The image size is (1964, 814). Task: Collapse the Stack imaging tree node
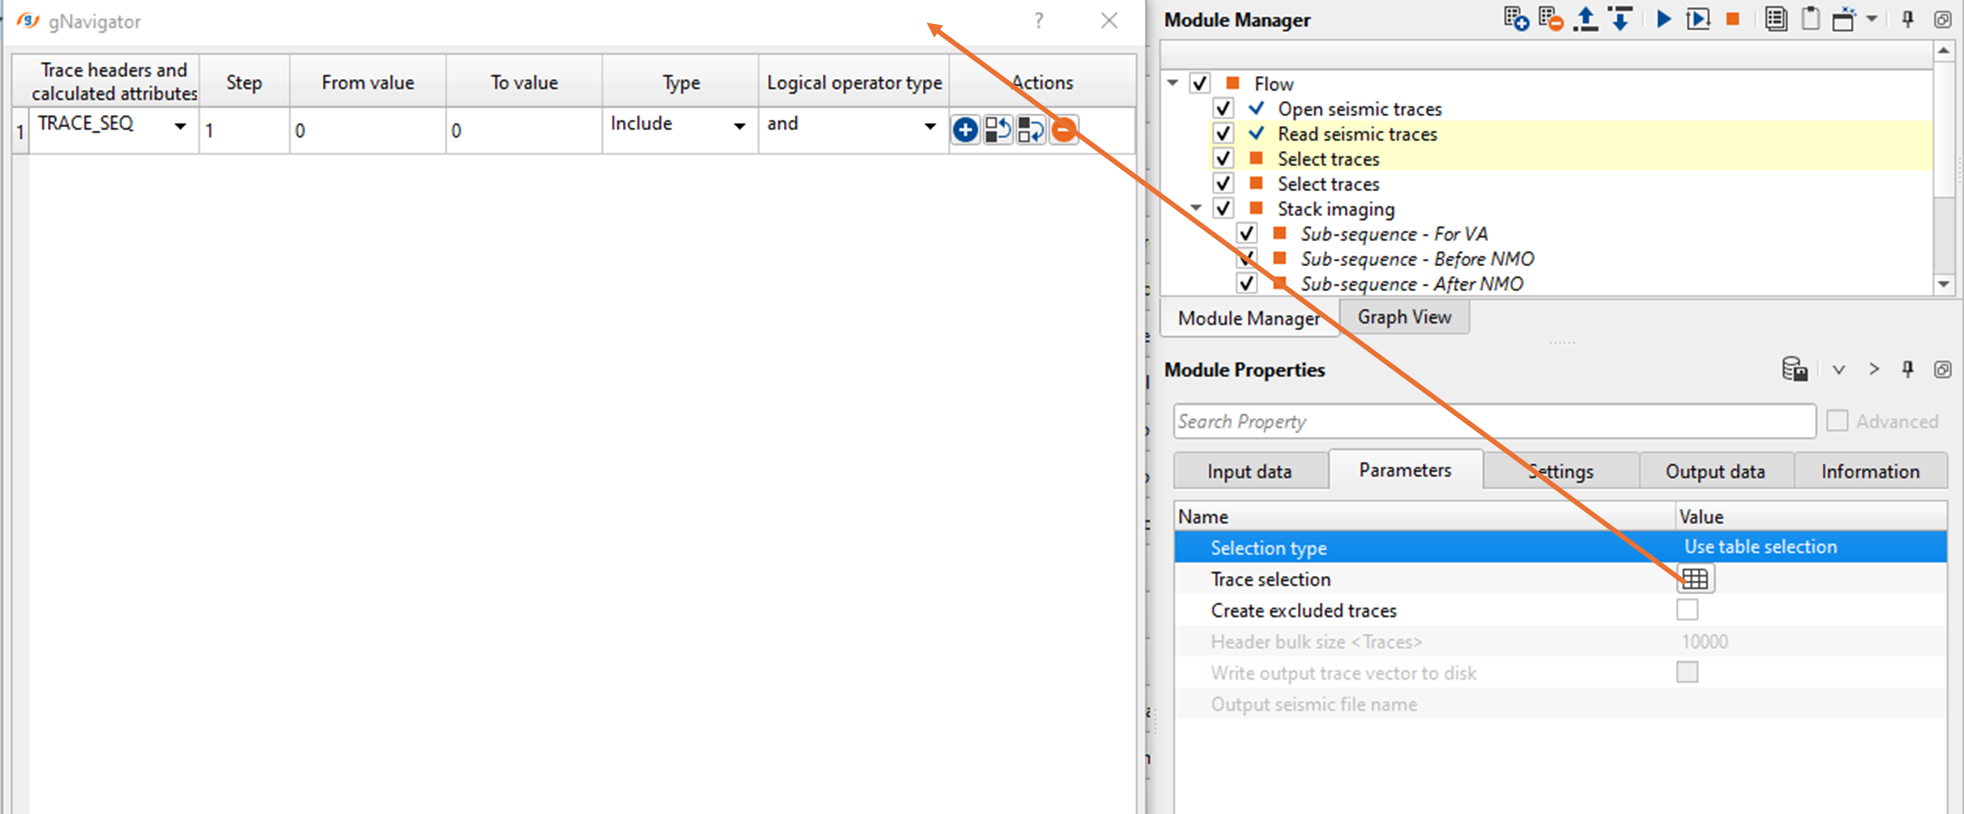(x=1196, y=208)
